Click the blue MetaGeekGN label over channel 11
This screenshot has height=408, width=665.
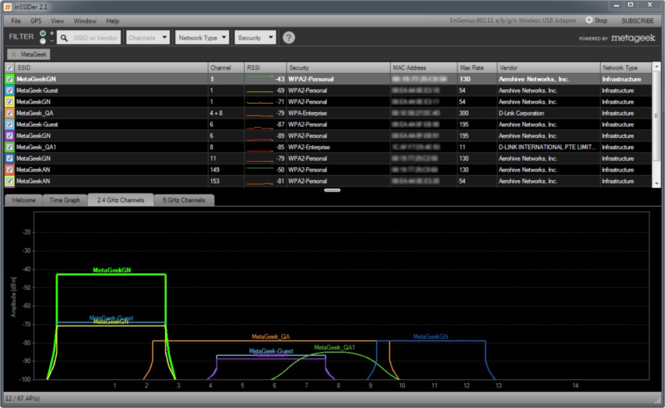[430, 337]
